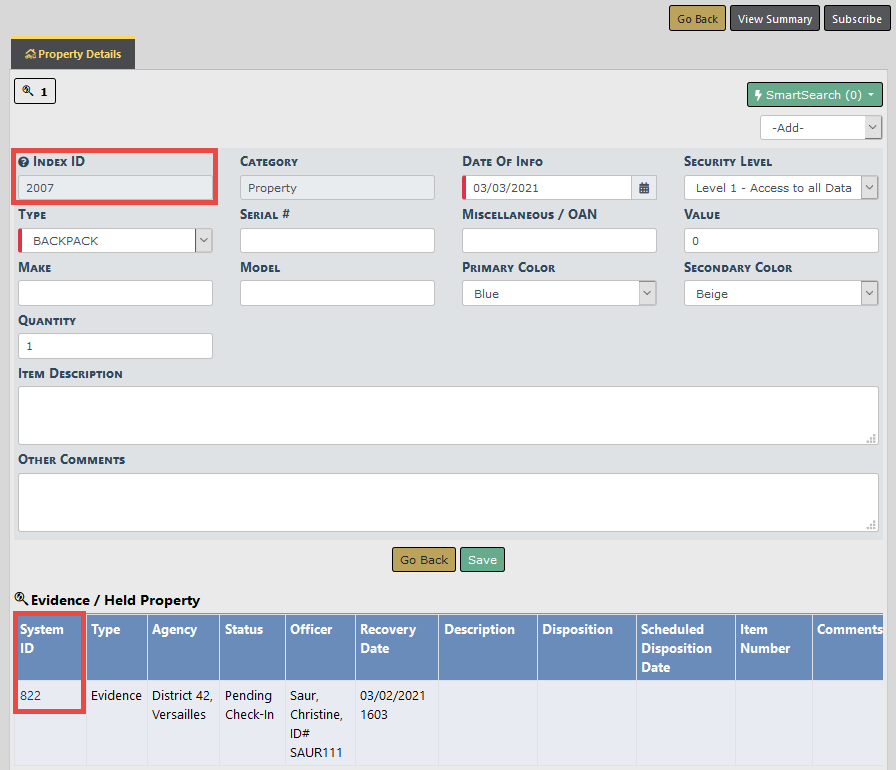Open evidence record with System ID 822
Viewport: 896px width, 770px height.
coord(30,696)
